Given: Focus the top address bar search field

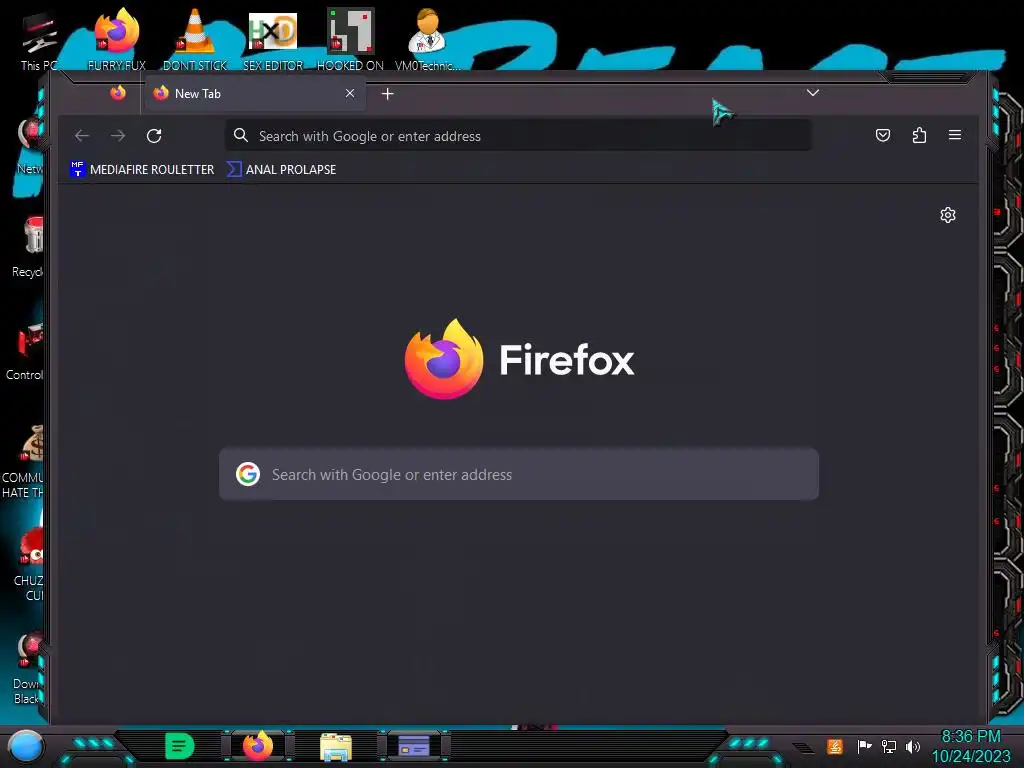Looking at the screenshot, I should [519, 136].
